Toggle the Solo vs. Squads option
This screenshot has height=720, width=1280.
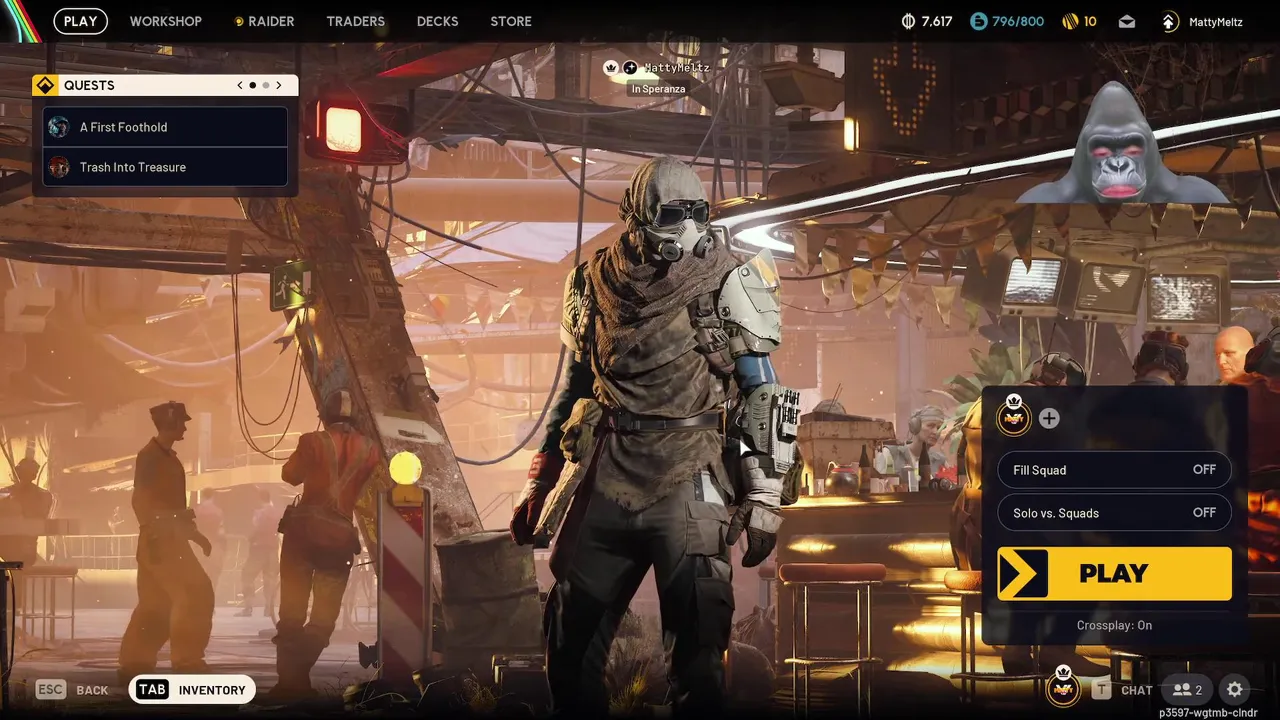tap(1114, 513)
